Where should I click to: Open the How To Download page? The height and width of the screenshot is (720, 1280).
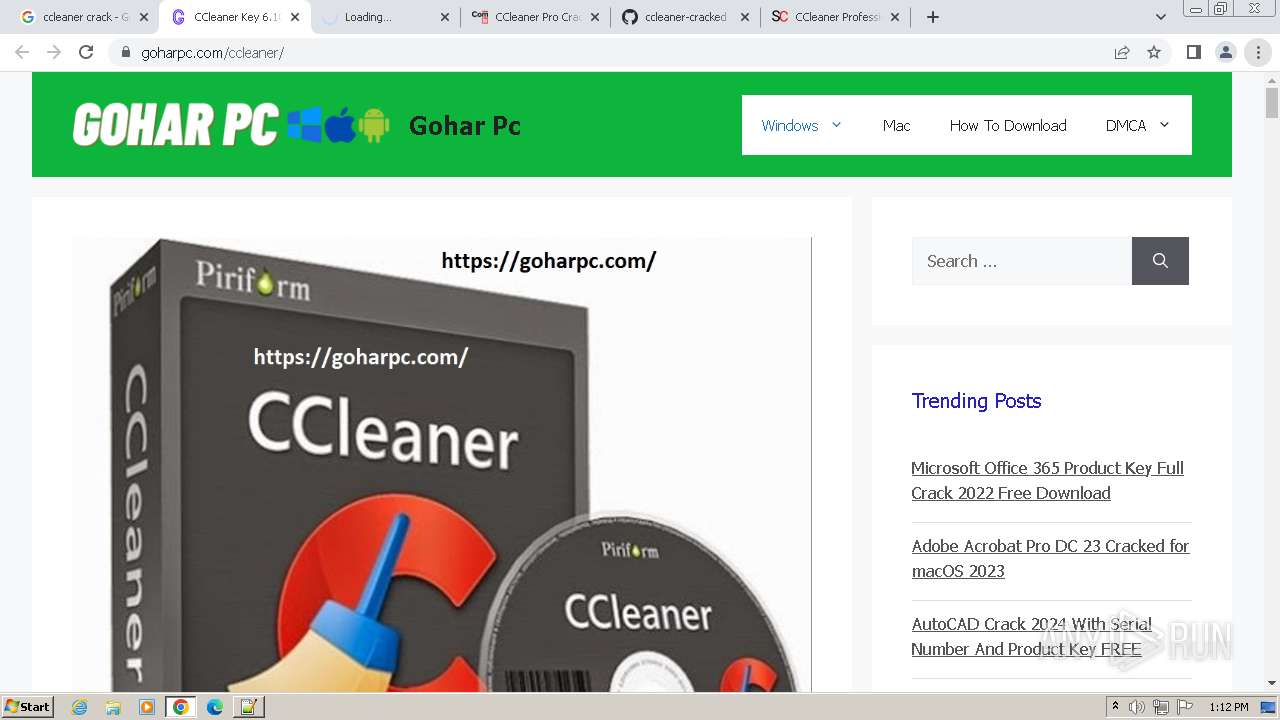[x=1008, y=125]
